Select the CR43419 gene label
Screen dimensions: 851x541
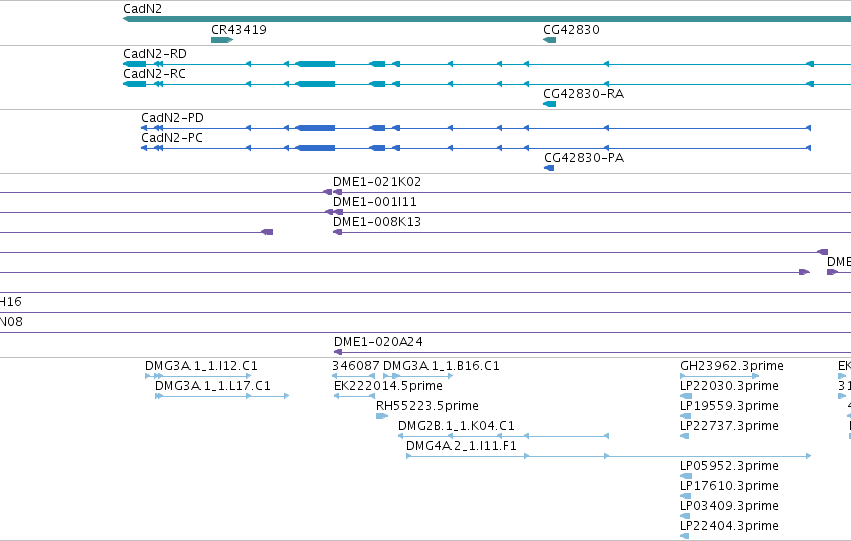pyautogui.click(x=239, y=29)
